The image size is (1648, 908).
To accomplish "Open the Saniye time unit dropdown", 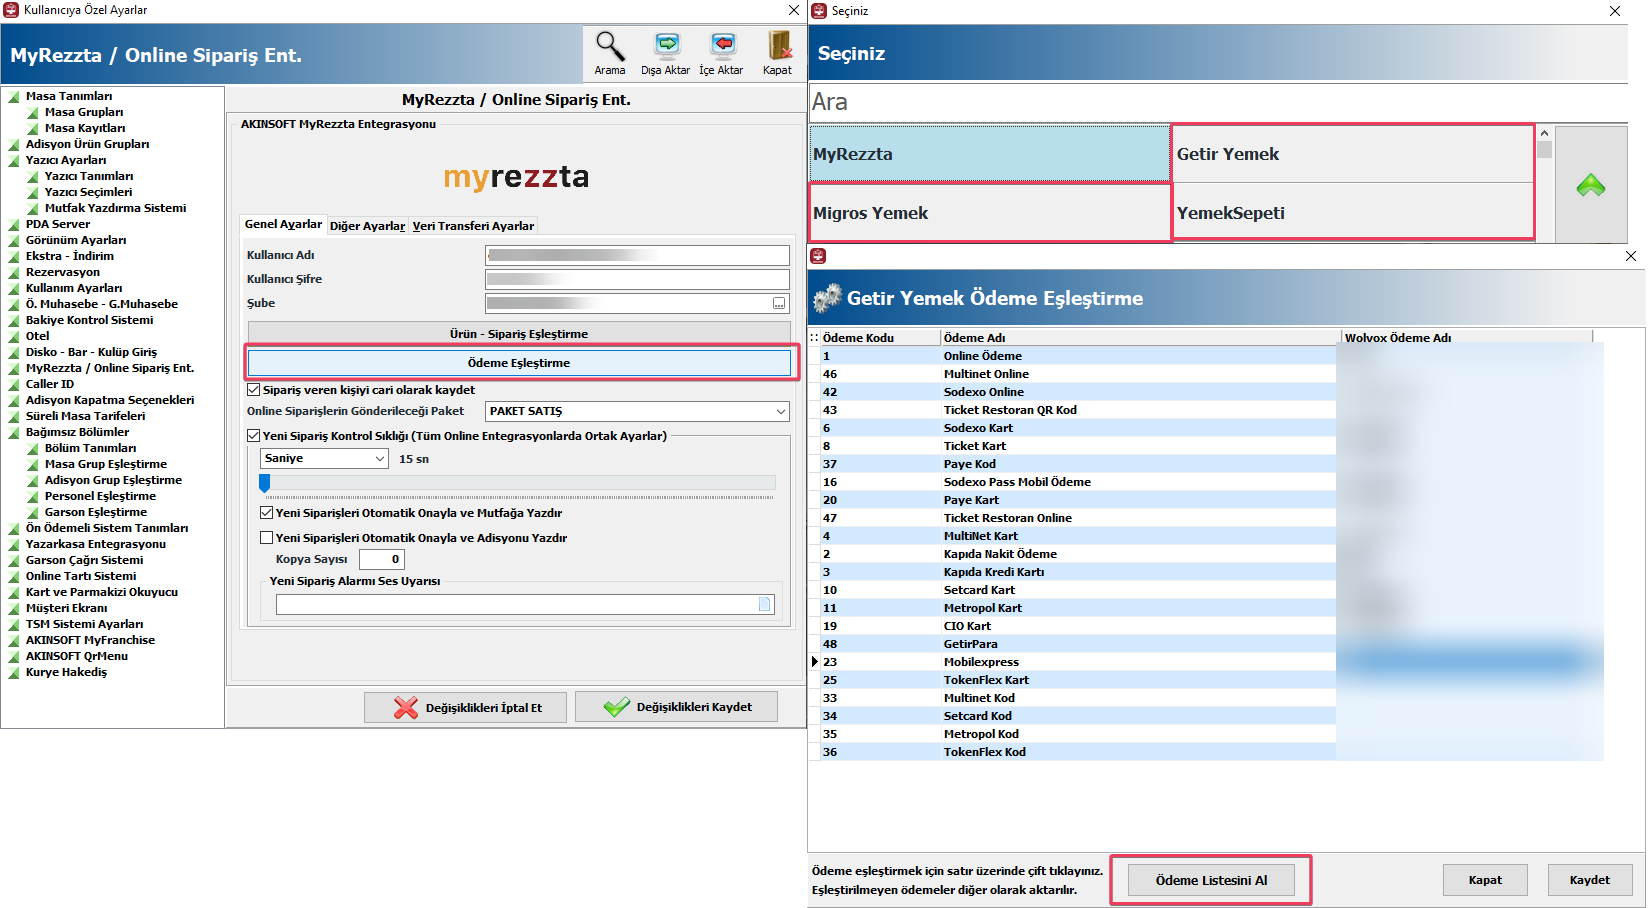I will click(x=324, y=458).
